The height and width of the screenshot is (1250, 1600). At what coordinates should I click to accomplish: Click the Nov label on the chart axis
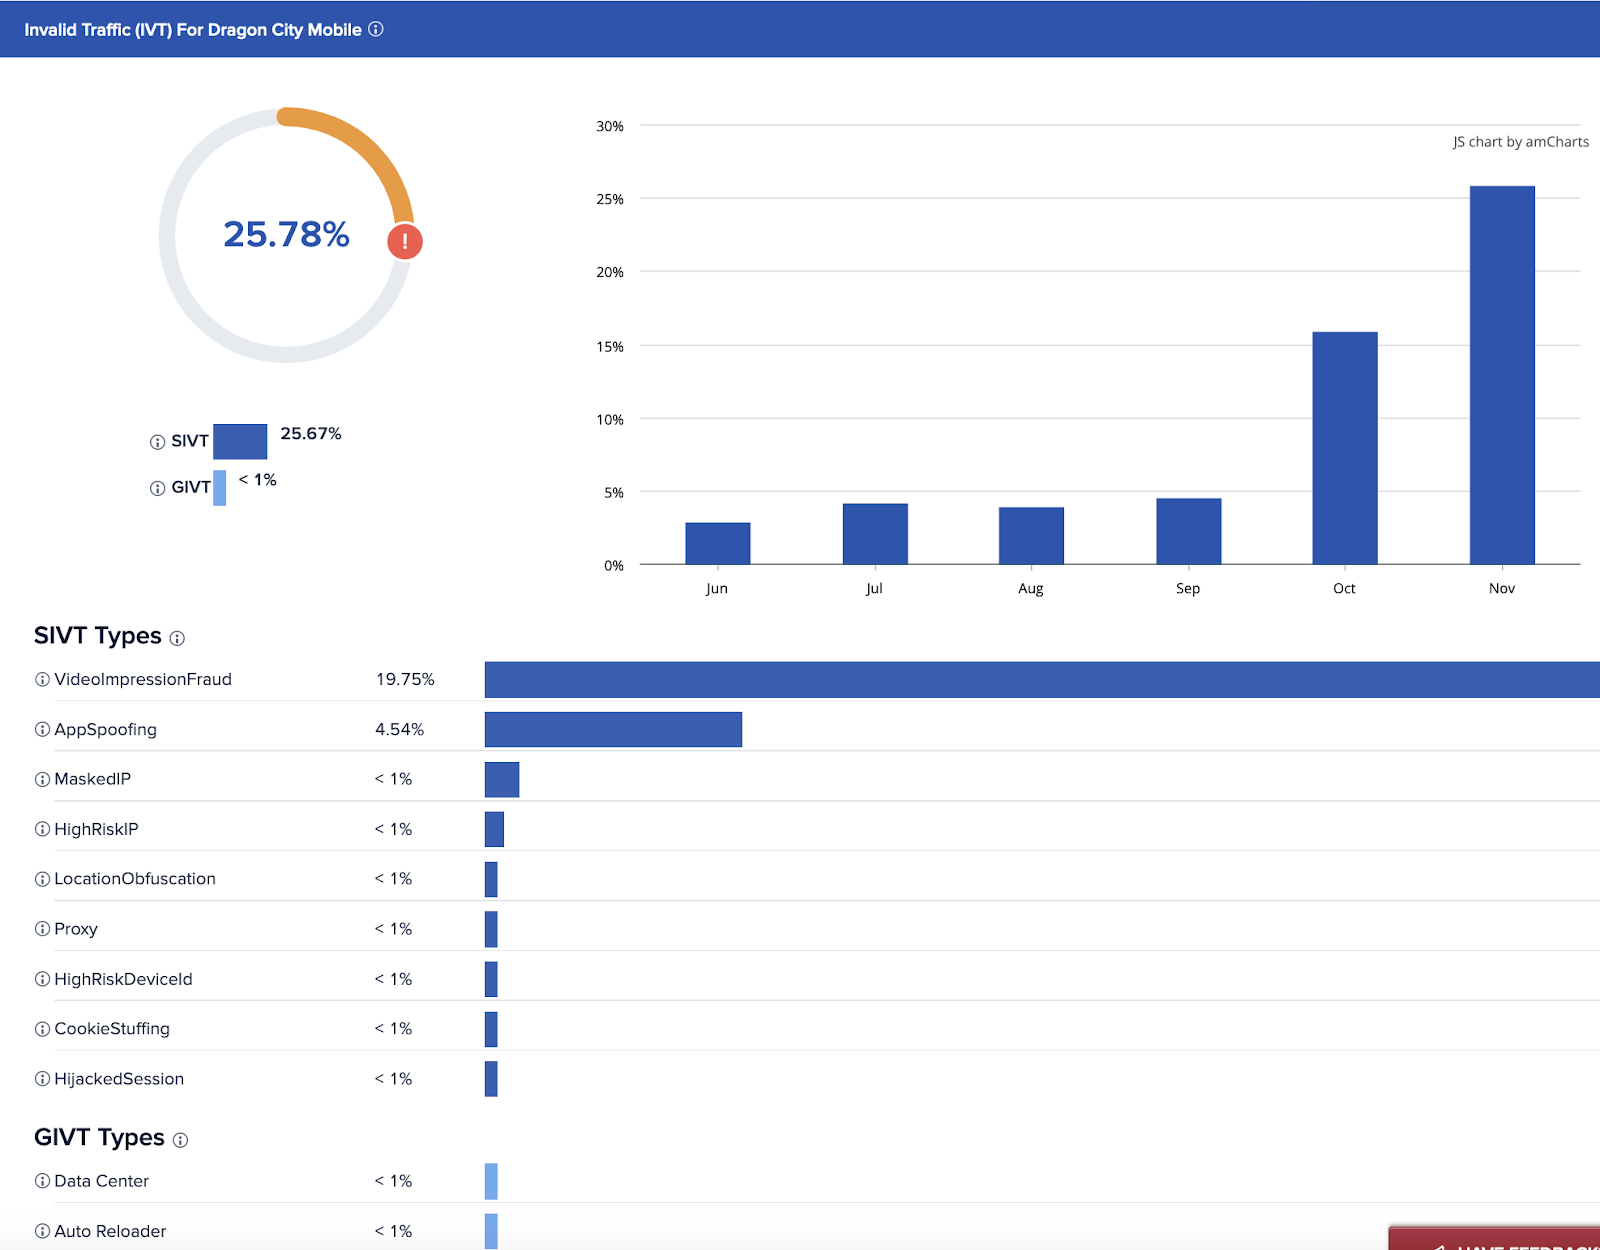click(x=1502, y=588)
